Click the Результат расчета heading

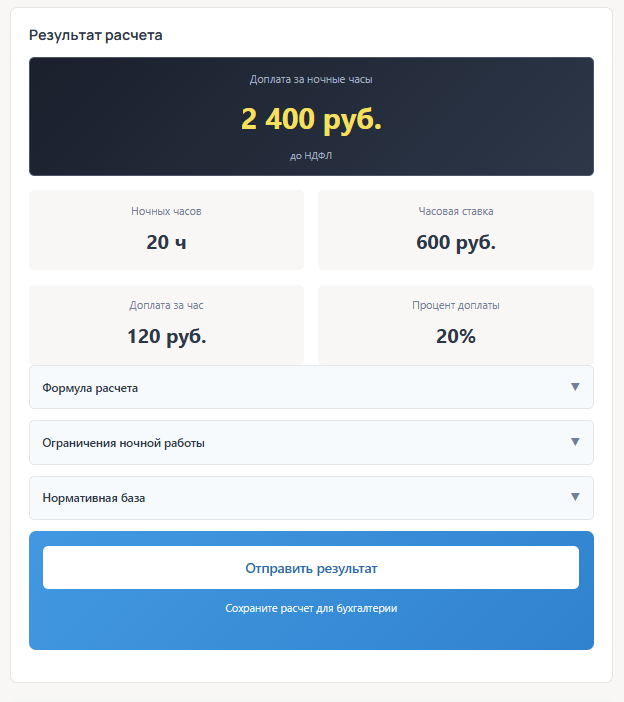[x=96, y=35]
